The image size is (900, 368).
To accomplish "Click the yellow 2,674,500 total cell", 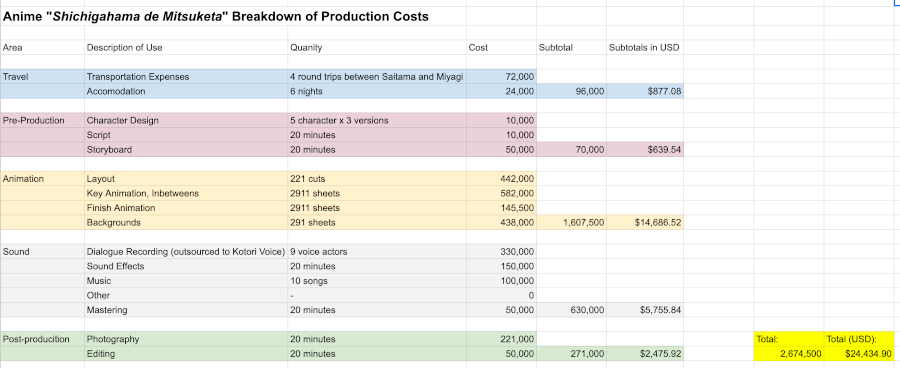I will [789, 354].
